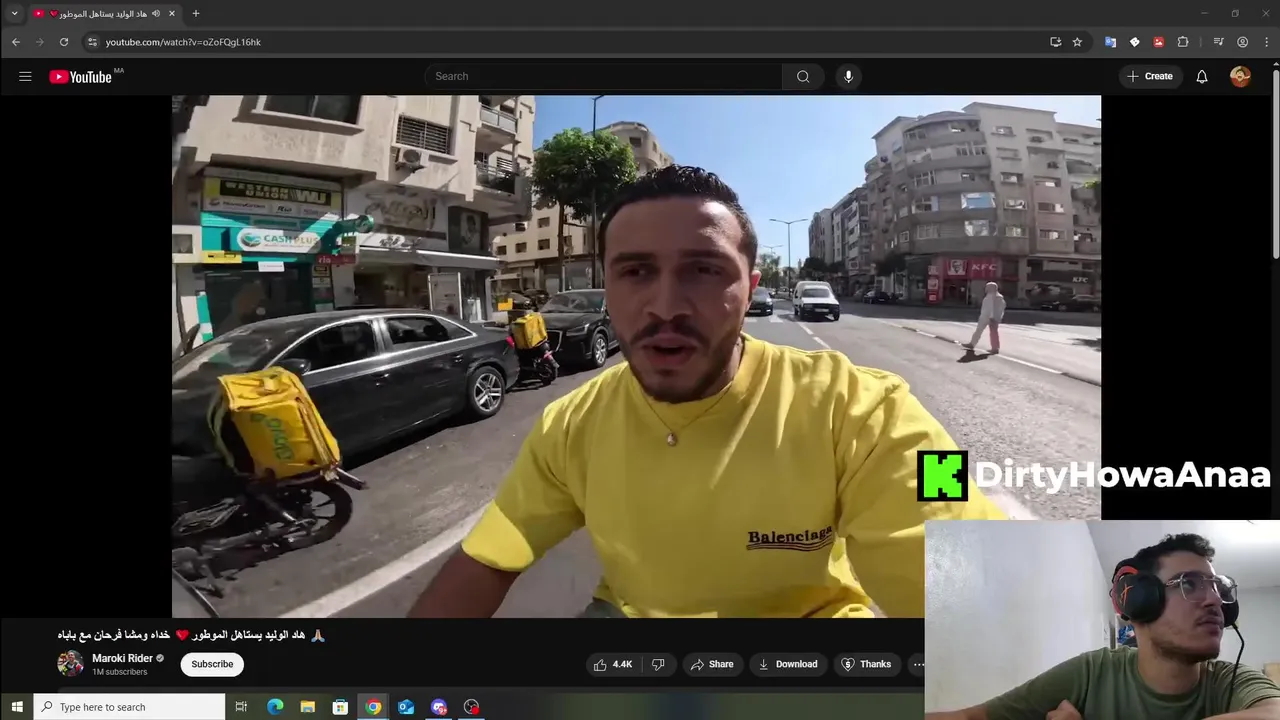Subscribe to Maroki Rider

[x=212, y=664]
